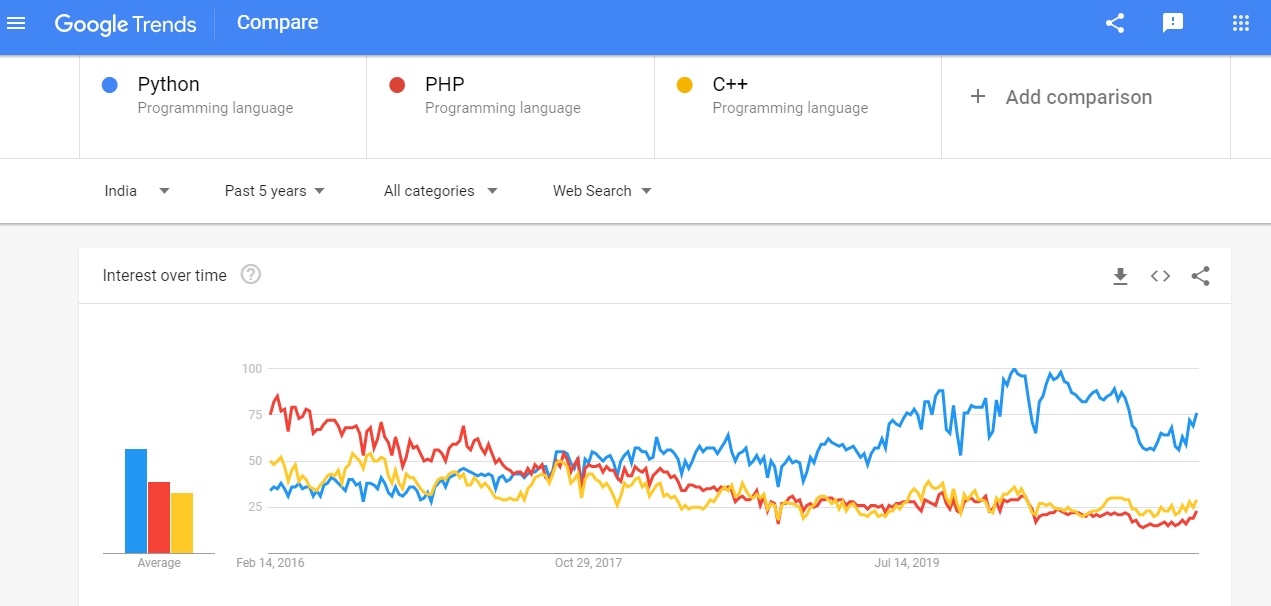Click the yellow C++ color dot

685,85
